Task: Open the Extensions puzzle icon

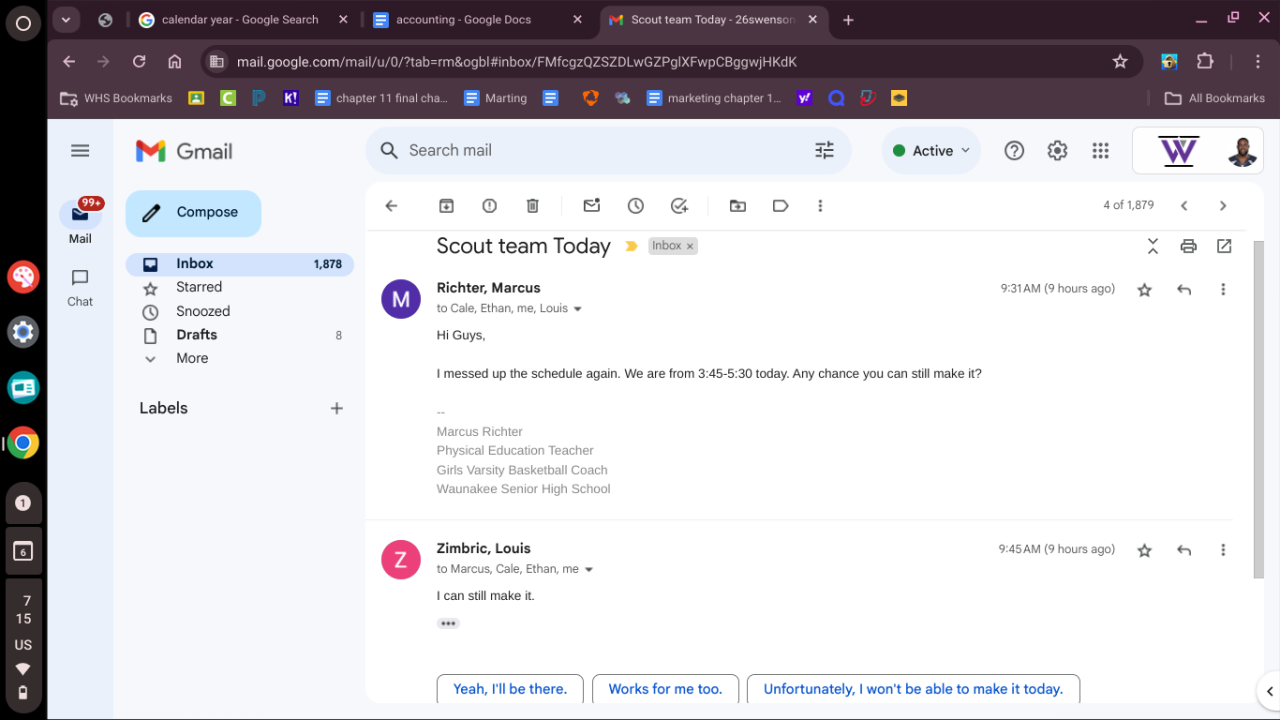Action: pos(1205,62)
